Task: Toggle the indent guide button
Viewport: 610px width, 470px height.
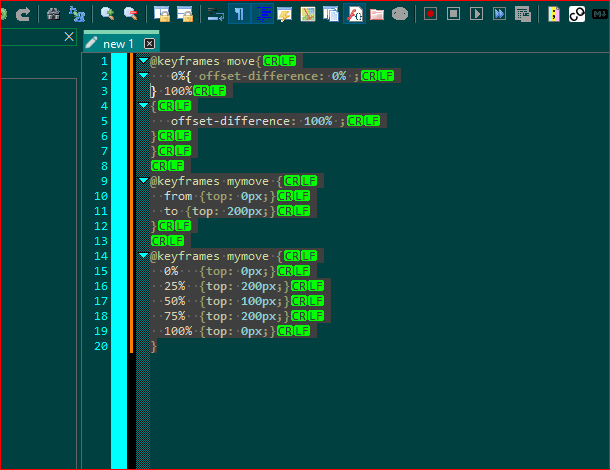Action: (x=263, y=14)
